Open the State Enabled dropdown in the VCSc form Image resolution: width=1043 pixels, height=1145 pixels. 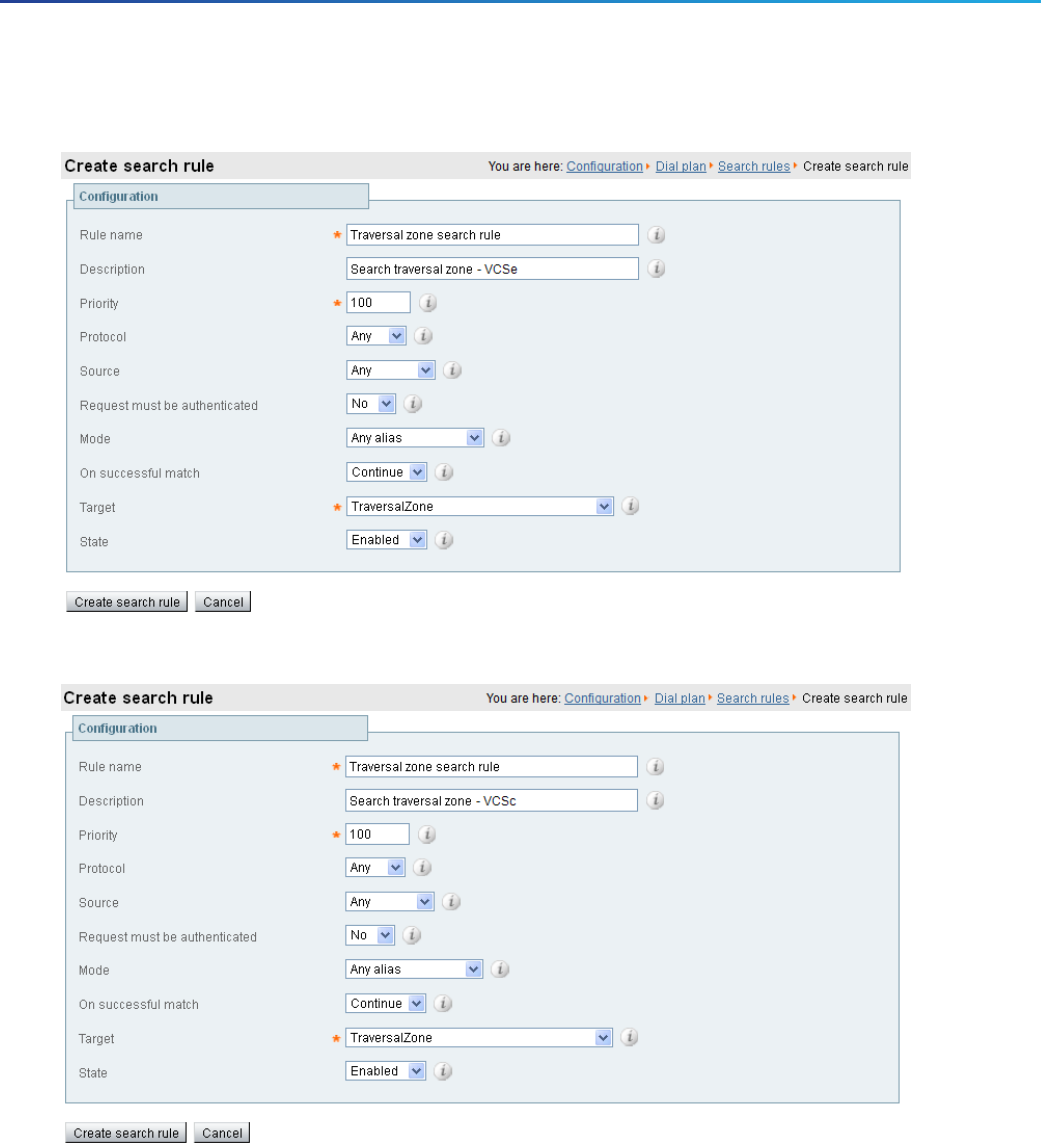pos(386,1071)
